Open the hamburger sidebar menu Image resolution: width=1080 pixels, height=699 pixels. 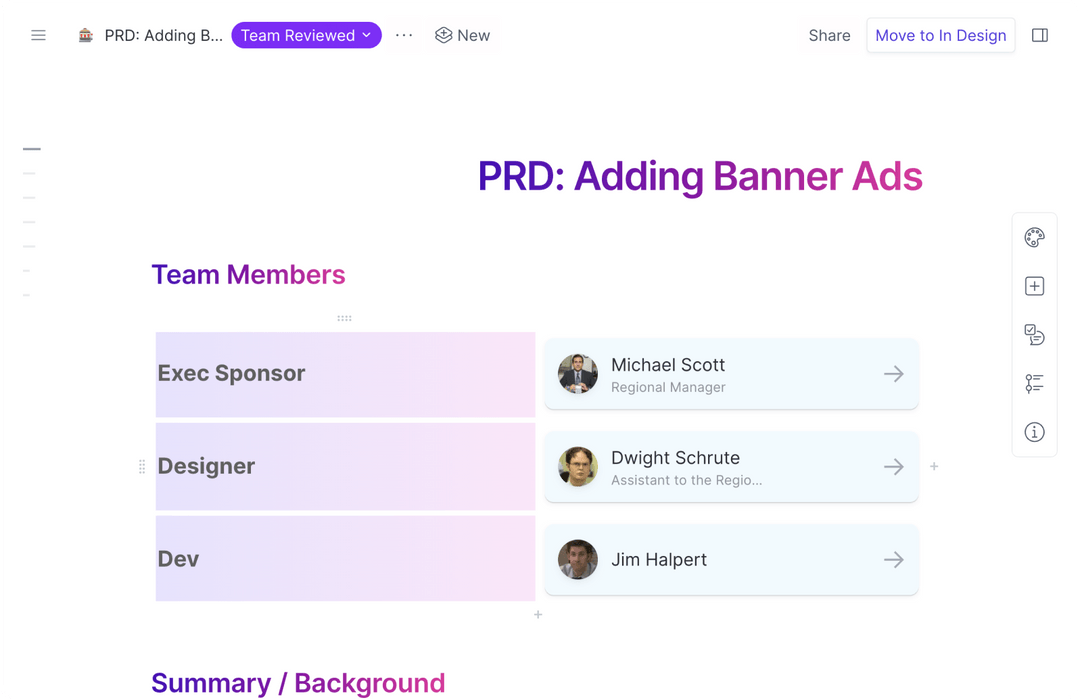tap(39, 36)
